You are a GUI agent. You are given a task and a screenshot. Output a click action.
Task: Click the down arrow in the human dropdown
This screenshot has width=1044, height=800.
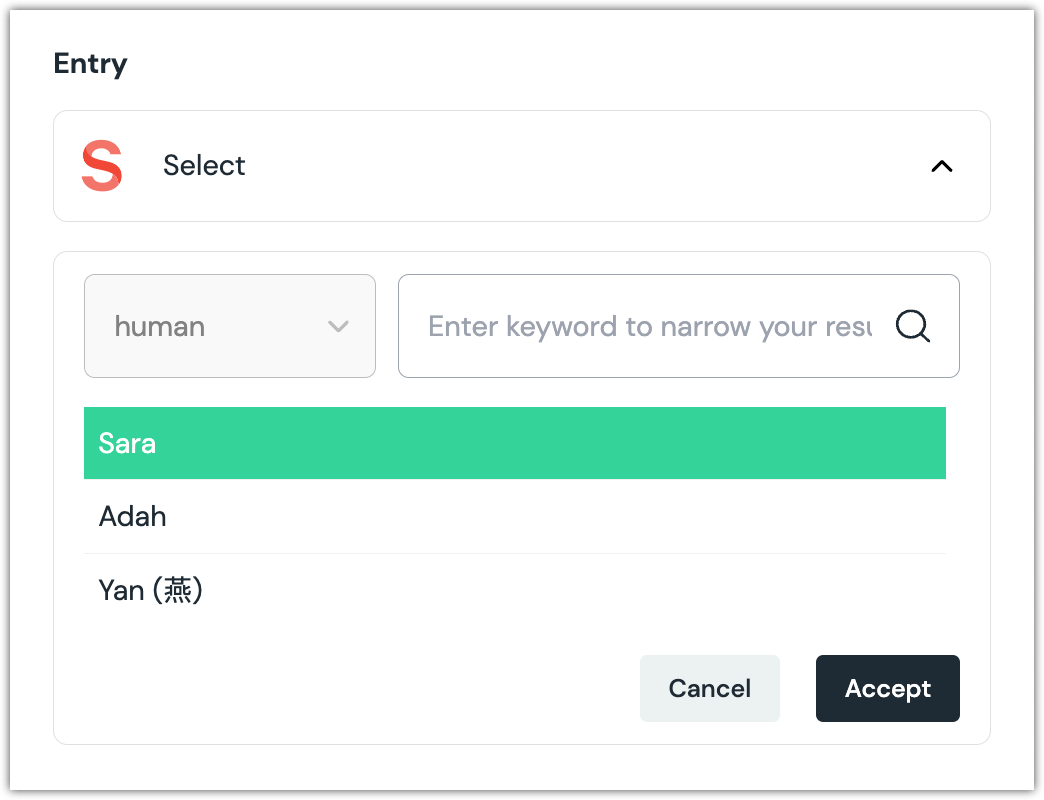click(338, 327)
